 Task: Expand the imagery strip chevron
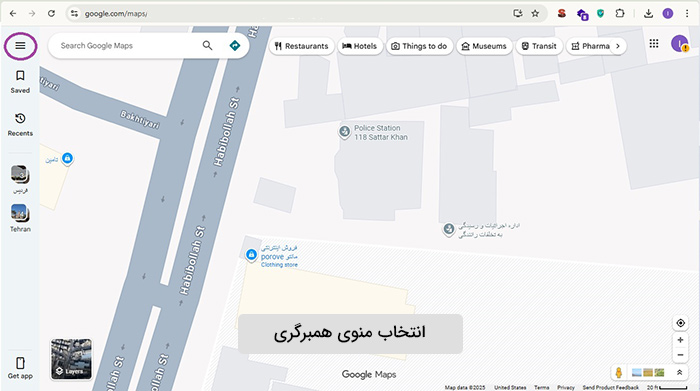[x=679, y=372]
